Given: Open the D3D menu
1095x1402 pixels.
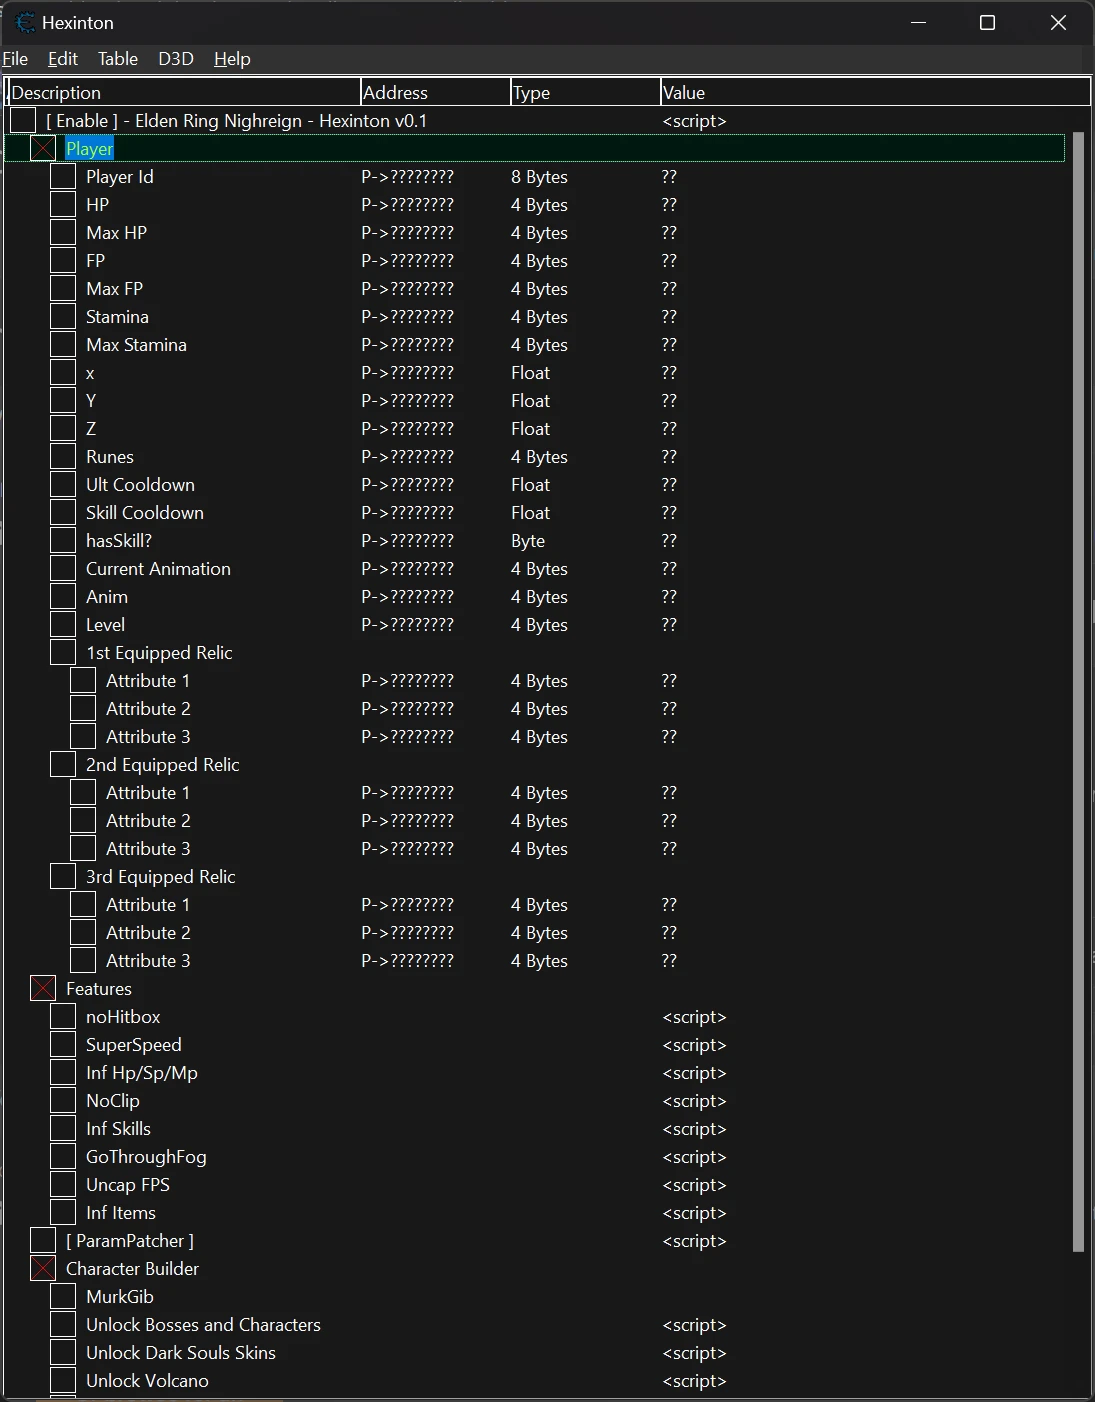Looking at the screenshot, I should tap(175, 59).
